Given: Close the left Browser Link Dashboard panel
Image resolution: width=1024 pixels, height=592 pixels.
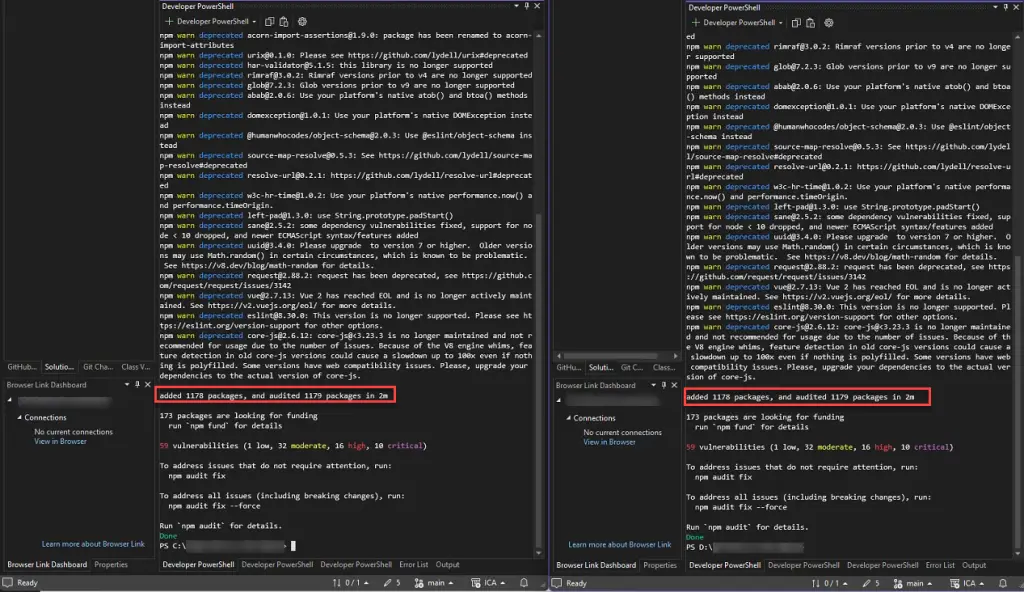Looking at the screenshot, I should coord(148,385).
